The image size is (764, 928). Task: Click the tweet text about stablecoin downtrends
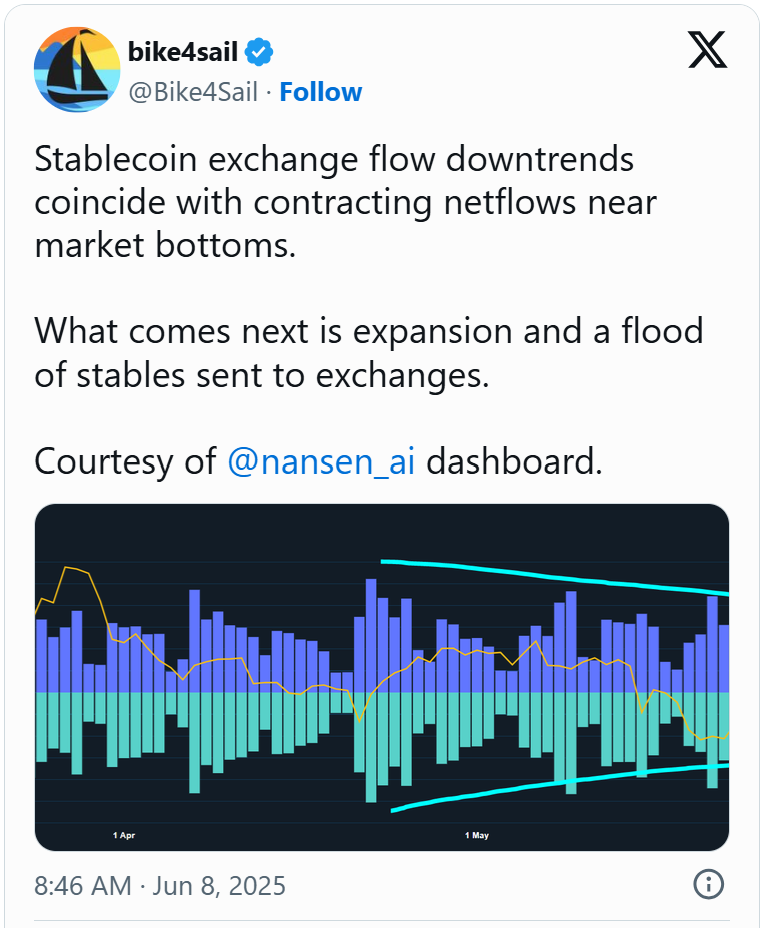point(346,202)
